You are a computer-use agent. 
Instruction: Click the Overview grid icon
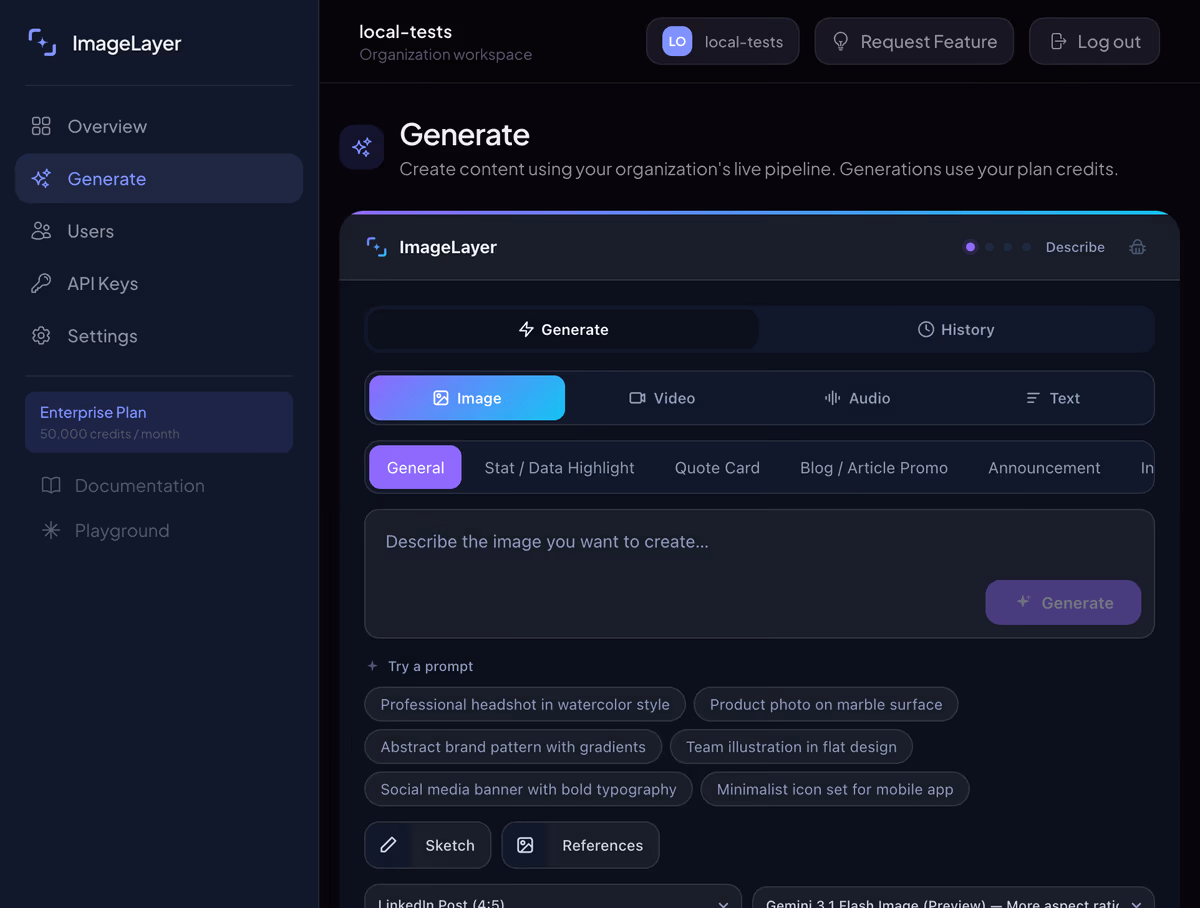pyautogui.click(x=41, y=126)
